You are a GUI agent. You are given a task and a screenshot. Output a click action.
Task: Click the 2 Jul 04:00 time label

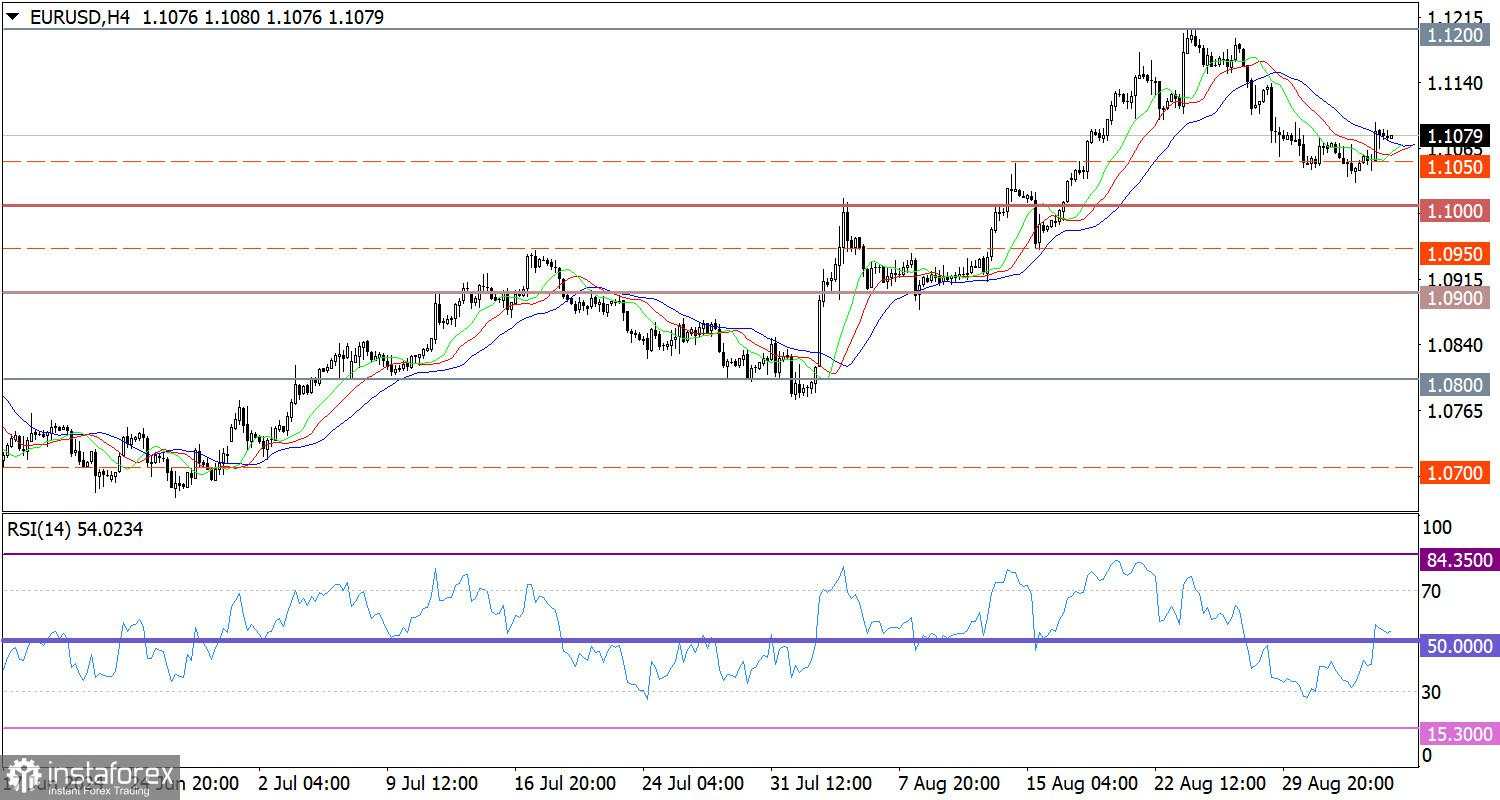pos(304,782)
